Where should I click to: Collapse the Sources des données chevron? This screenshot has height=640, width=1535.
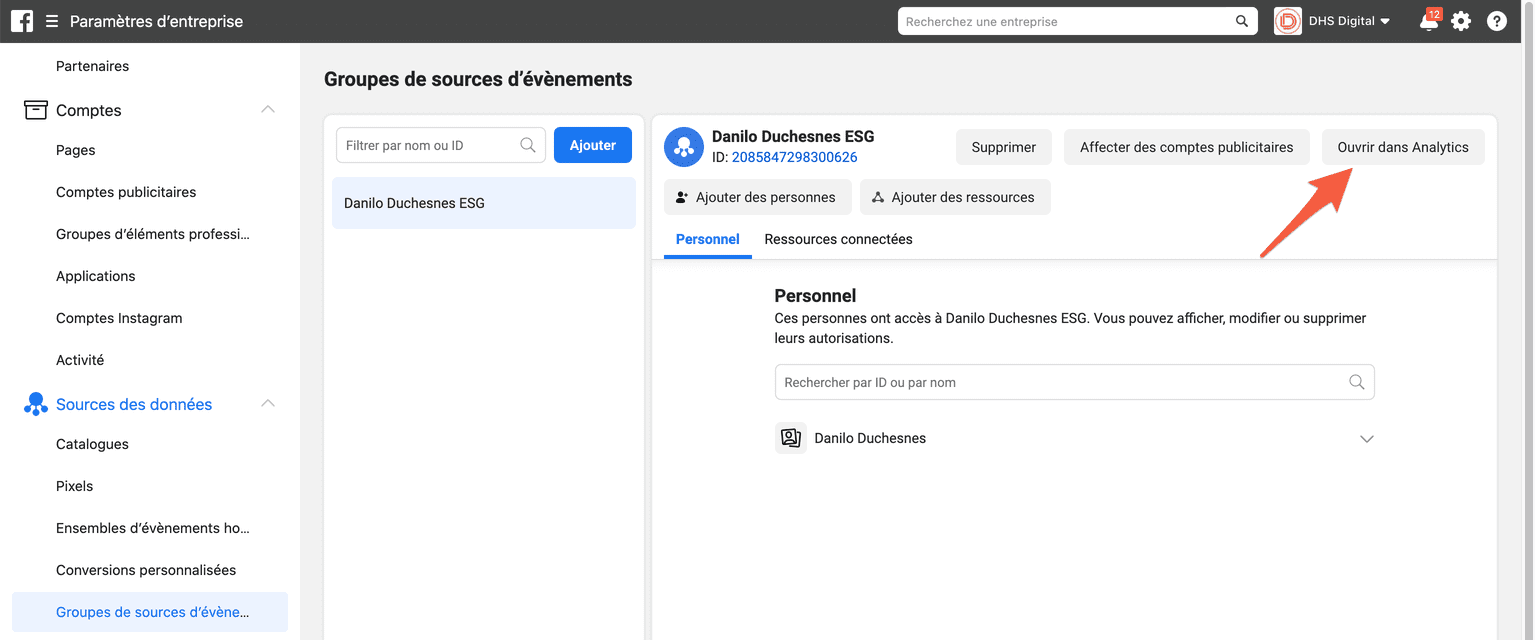tap(268, 403)
